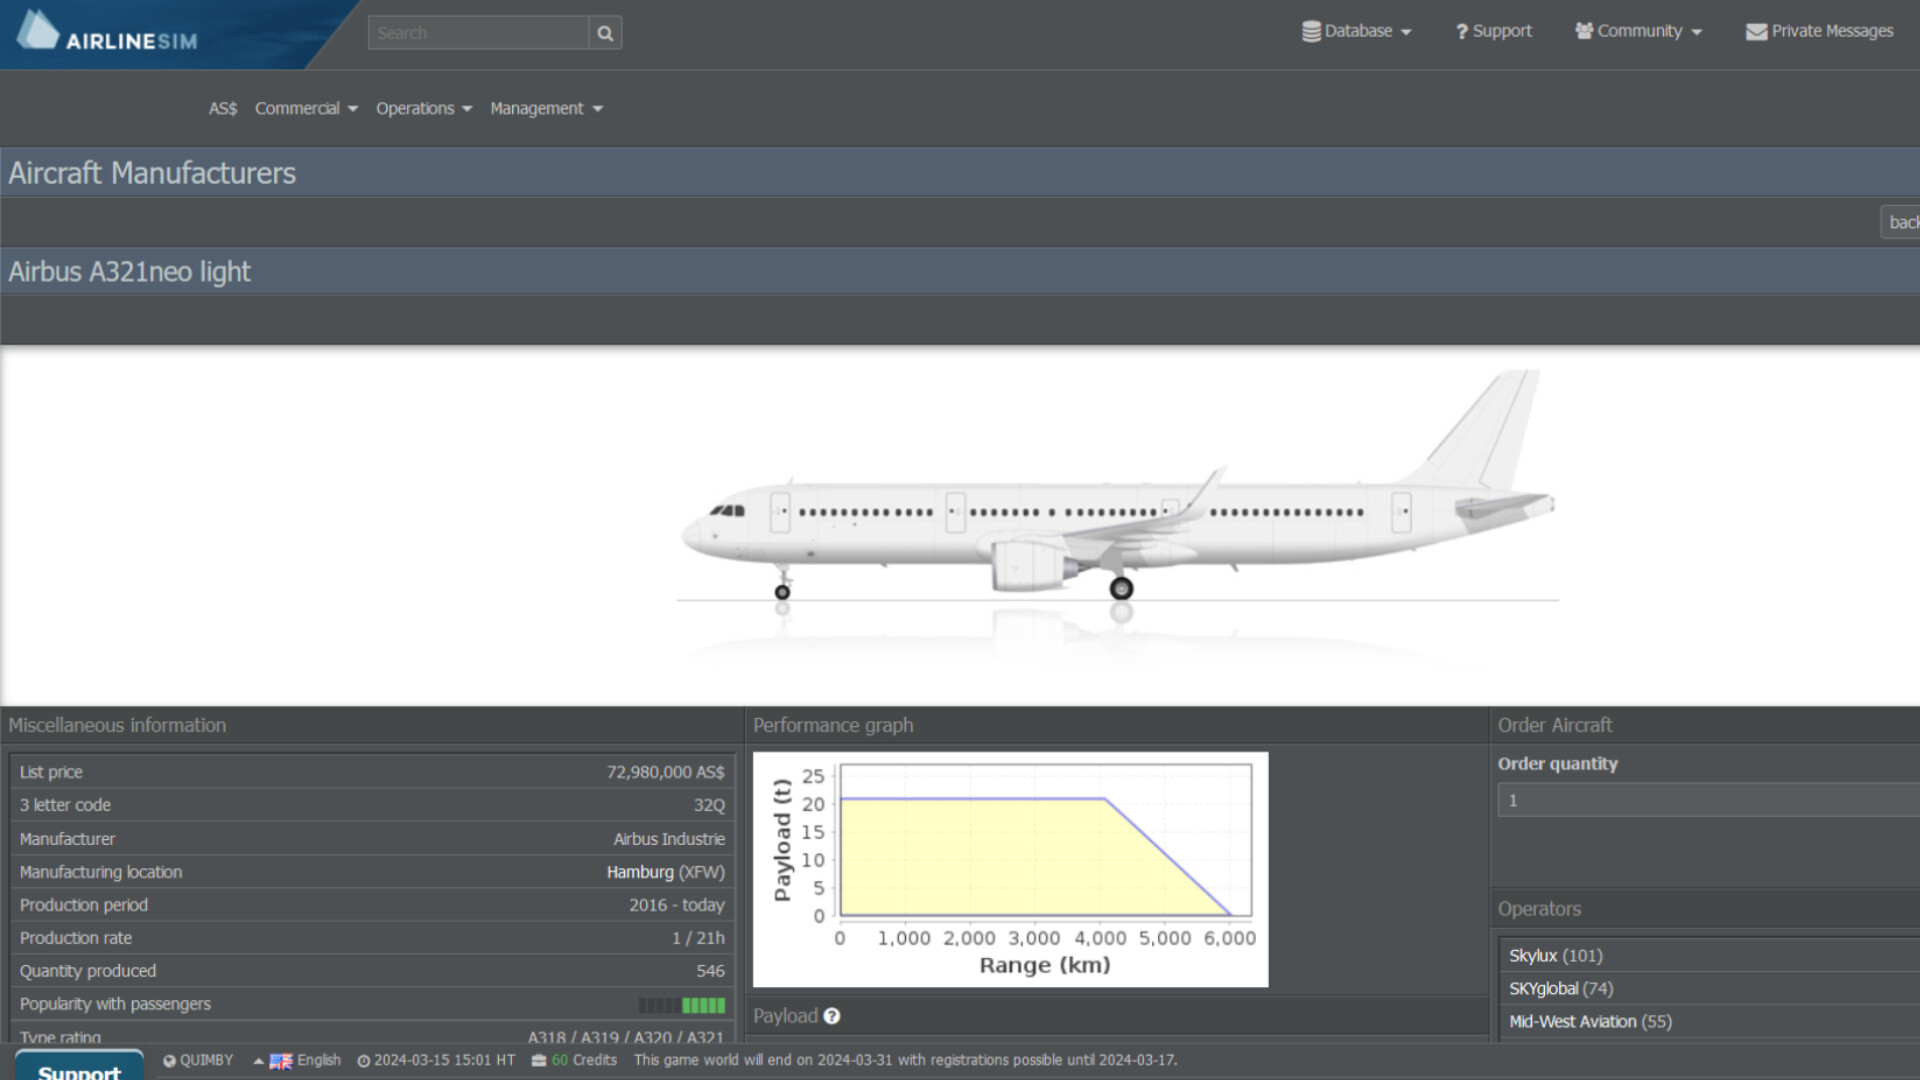
Task: Click the Payload help question-mark icon
Action: coord(833,1016)
